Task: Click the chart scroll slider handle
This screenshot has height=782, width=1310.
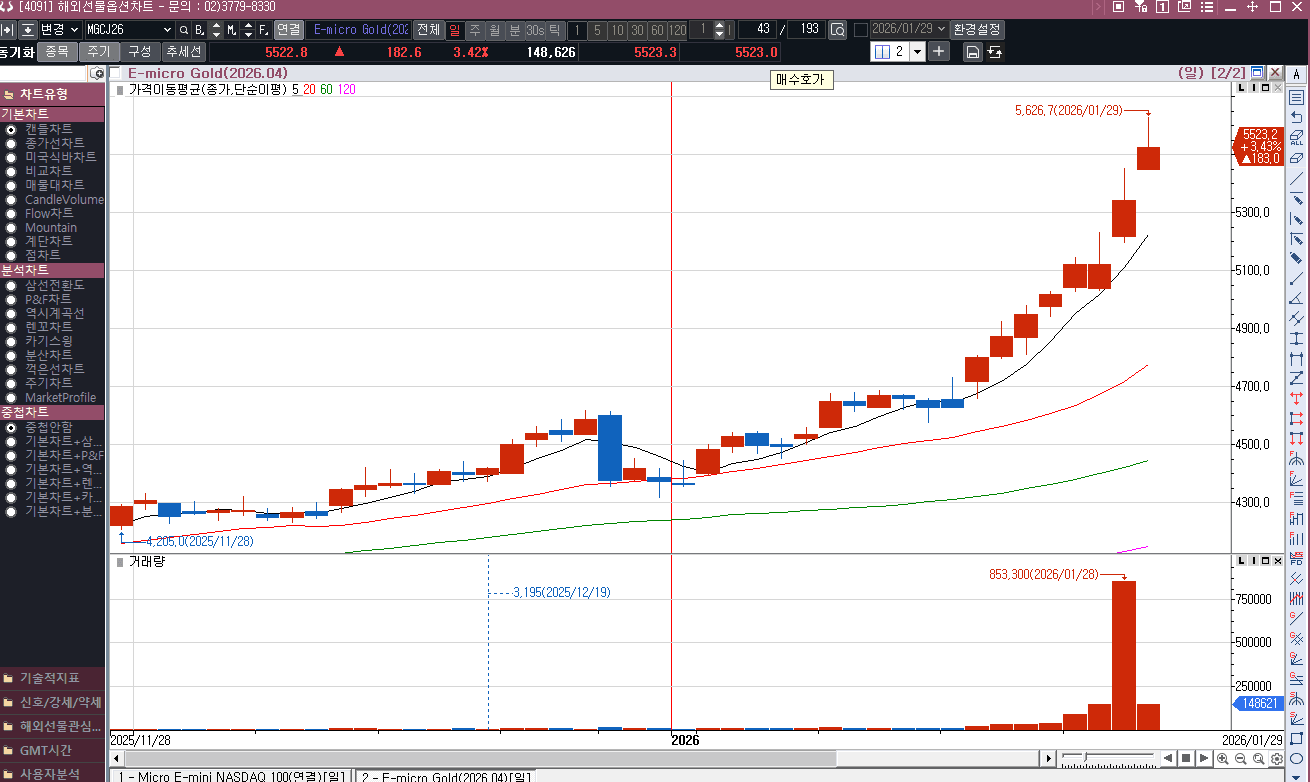Action: [x=1086, y=758]
